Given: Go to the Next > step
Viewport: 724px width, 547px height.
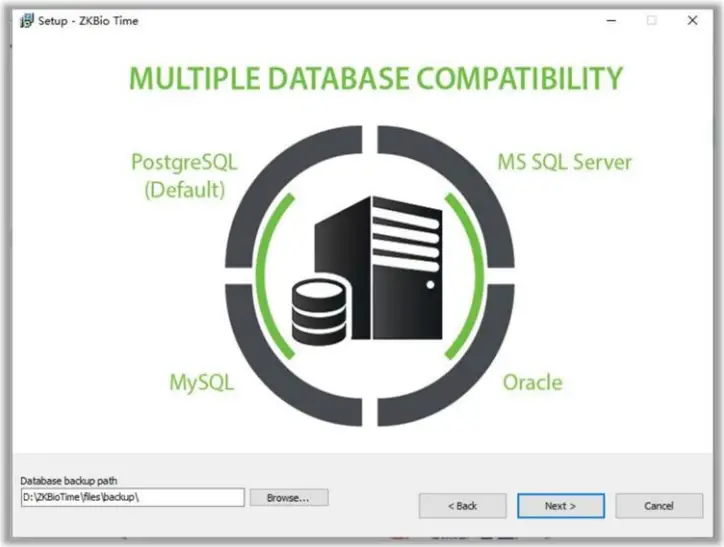Looking at the screenshot, I should coord(561,506).
